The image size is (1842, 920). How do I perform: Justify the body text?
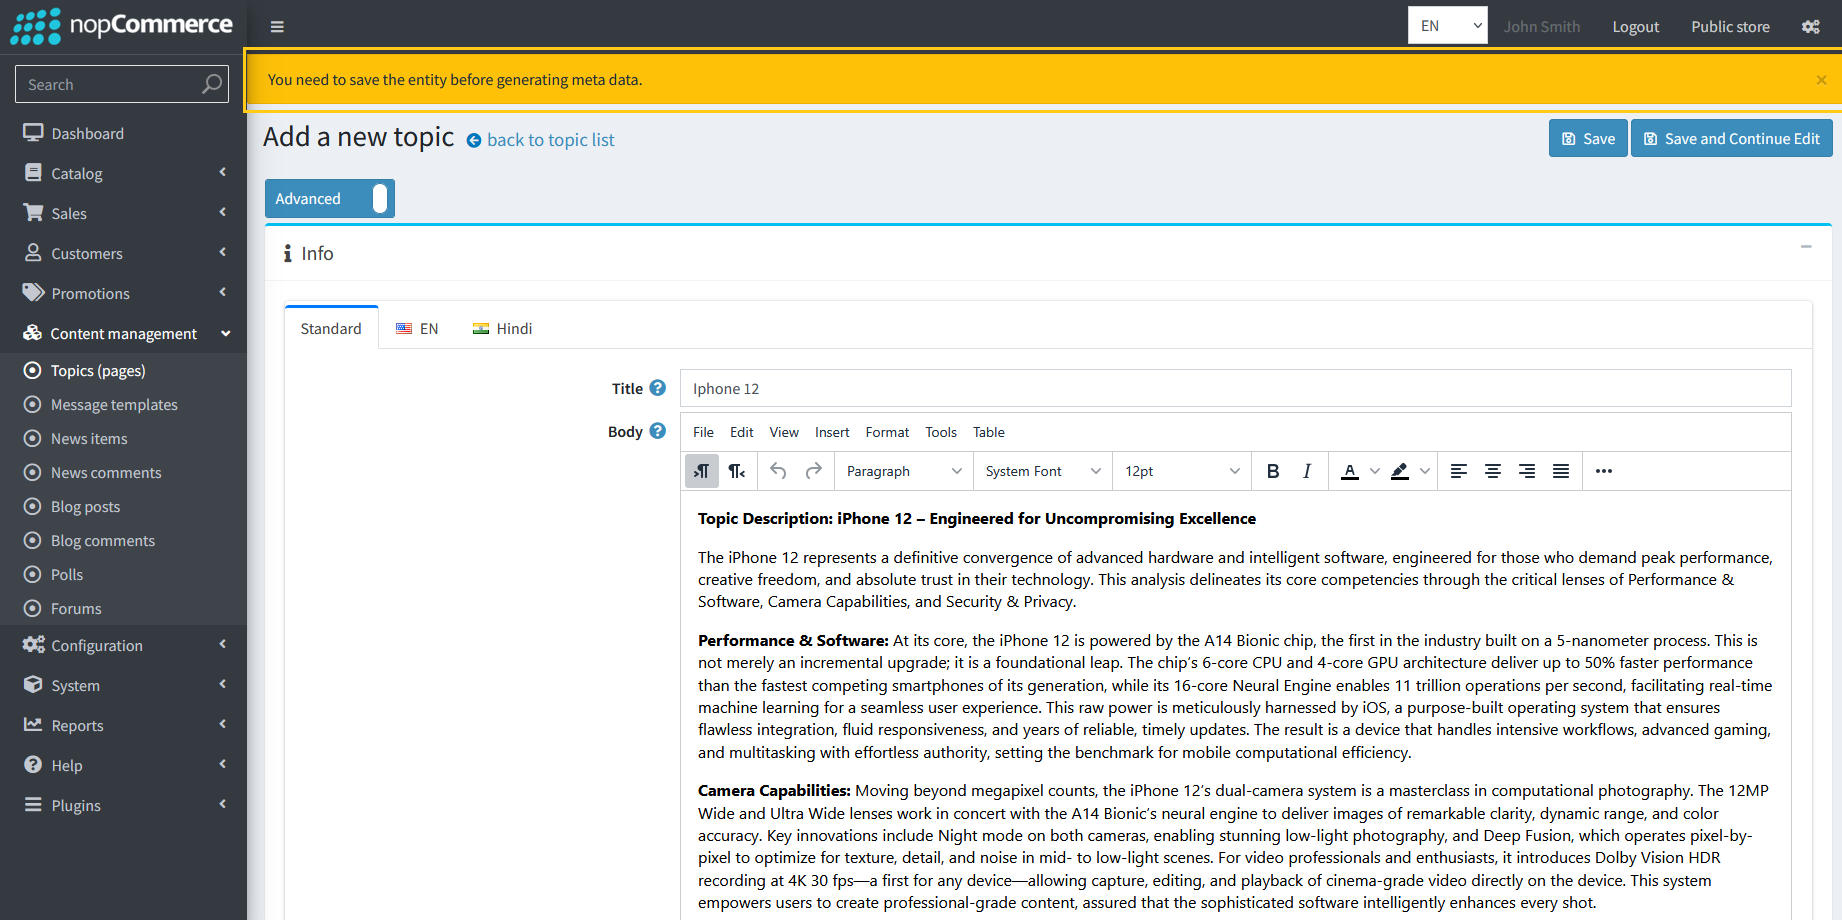click(1560, 471)
